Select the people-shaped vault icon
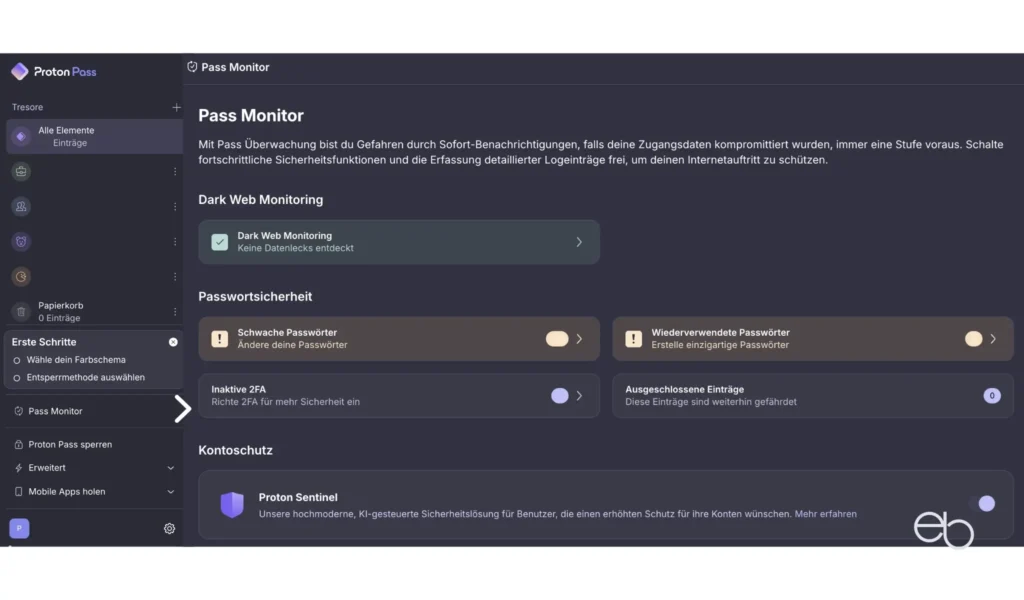The height and width of the screenshot is (600, 1024). pos(22,206)
